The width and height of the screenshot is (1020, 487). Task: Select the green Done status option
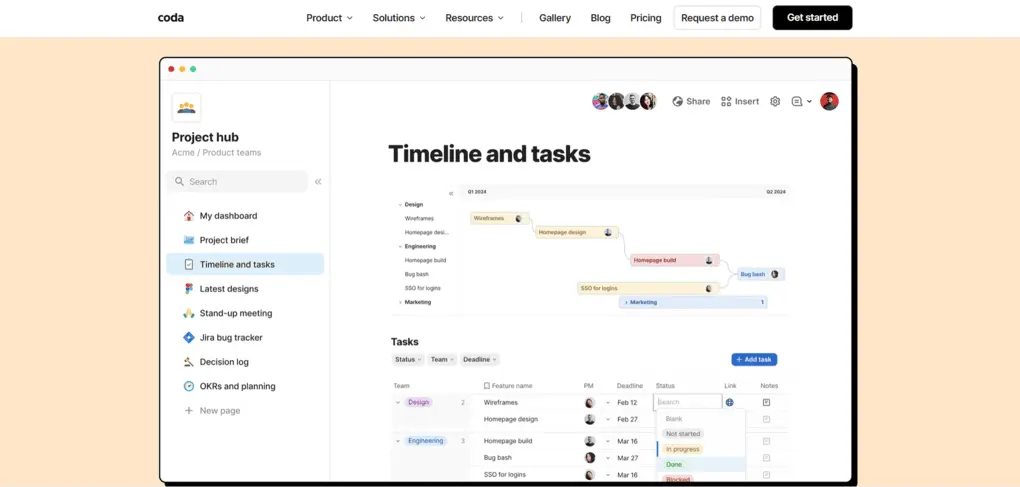click(x=674, y=465)
